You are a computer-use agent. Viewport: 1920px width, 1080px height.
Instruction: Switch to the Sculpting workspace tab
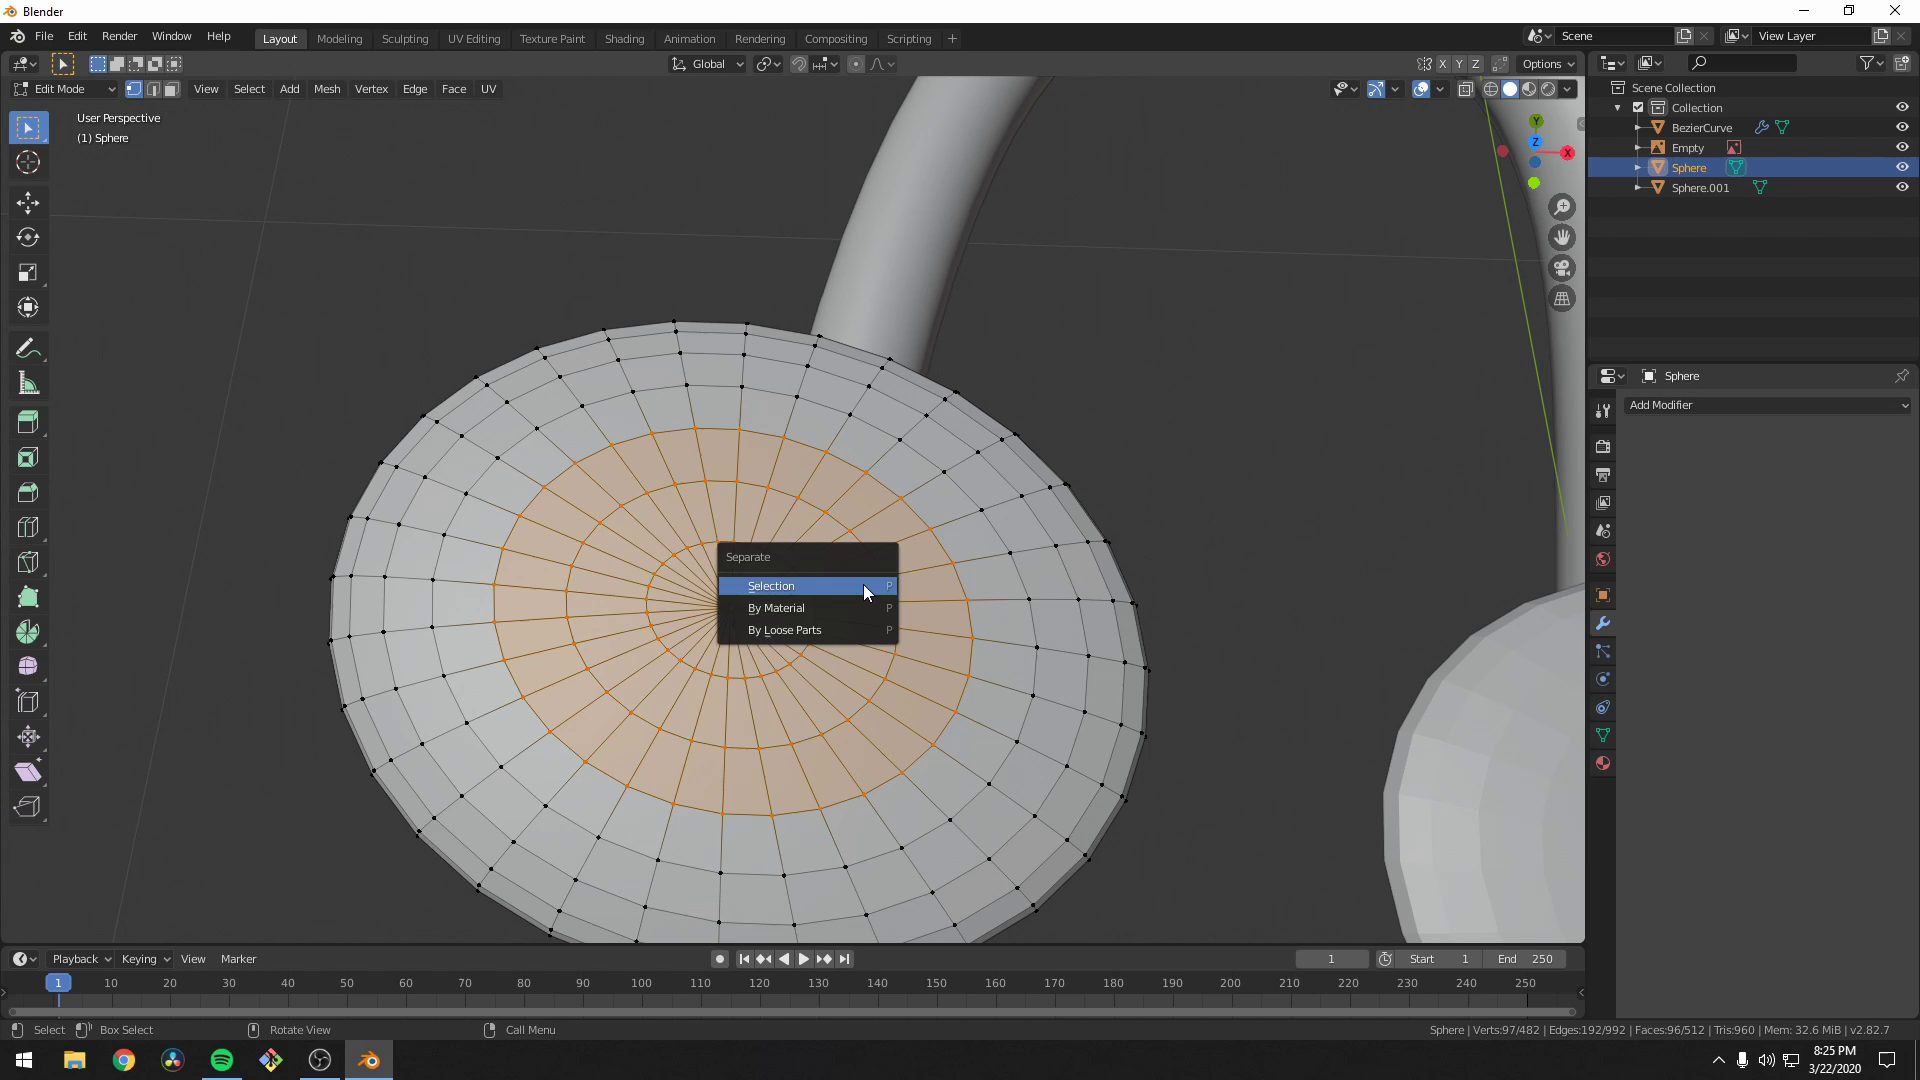(404, 38)
